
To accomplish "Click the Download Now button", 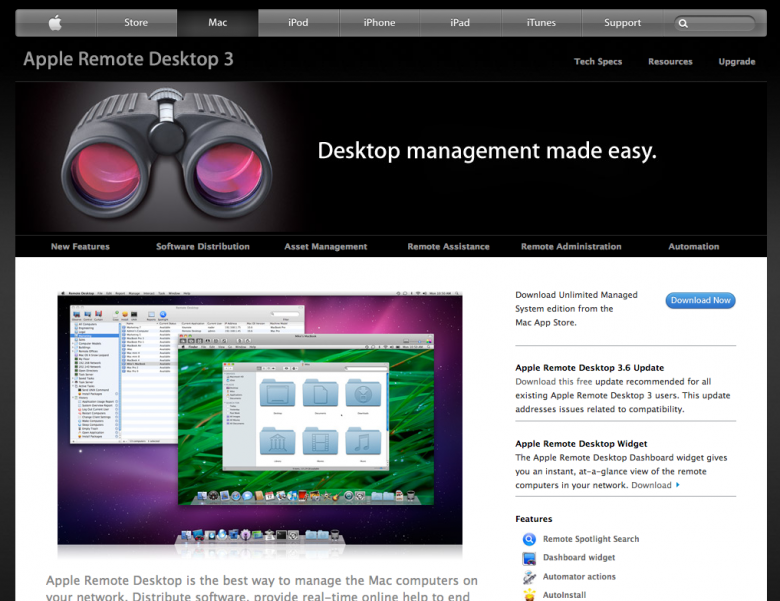I will coord(700,300).
